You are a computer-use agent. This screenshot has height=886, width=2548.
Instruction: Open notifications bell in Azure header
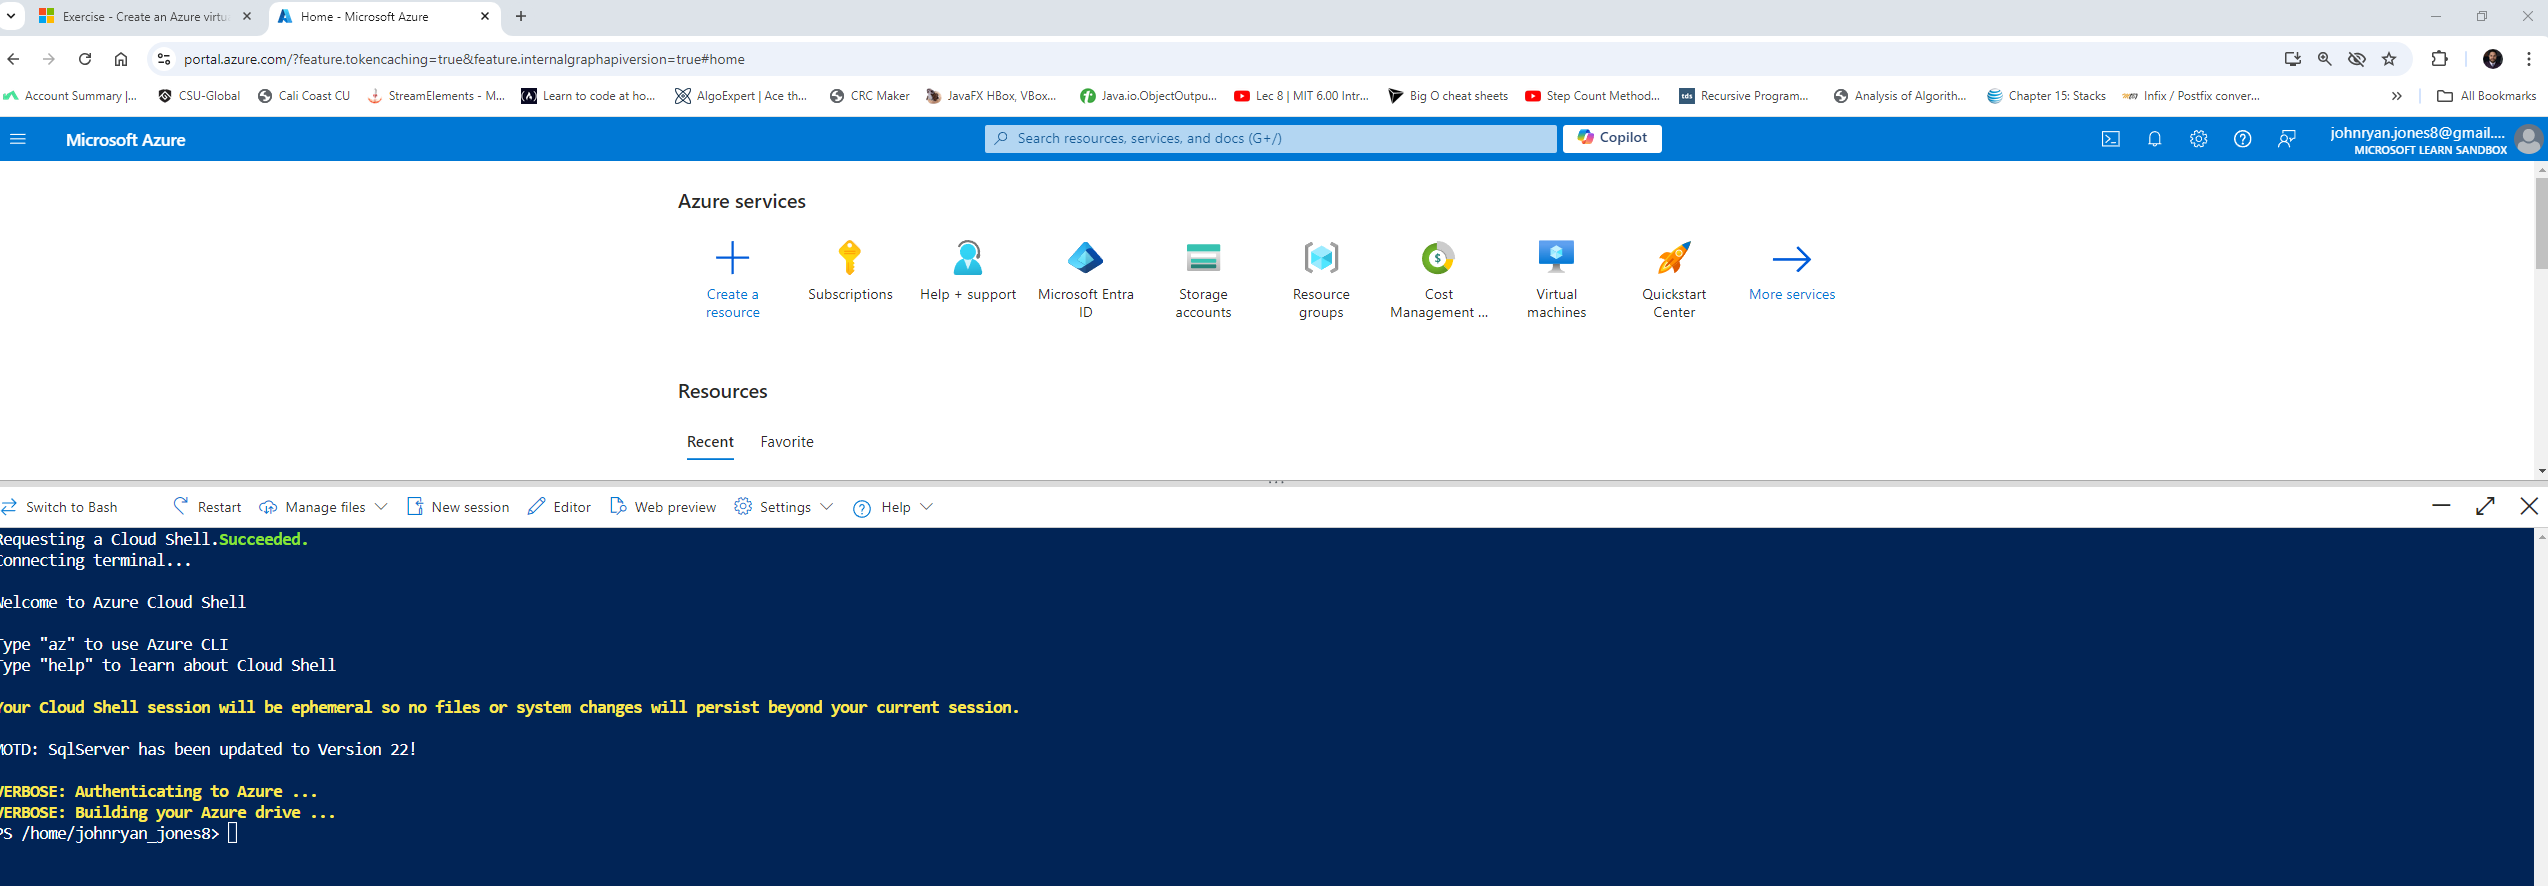(x=2154, y=139)
